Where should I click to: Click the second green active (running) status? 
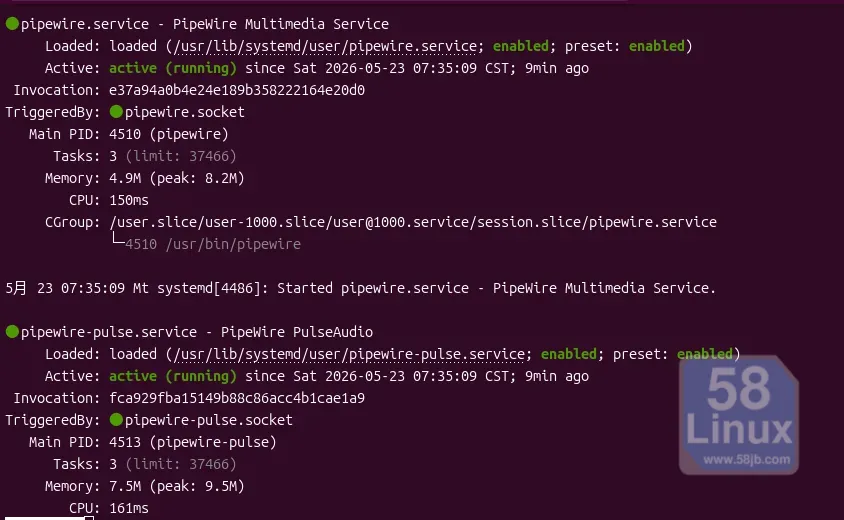(x=173, y=376)
